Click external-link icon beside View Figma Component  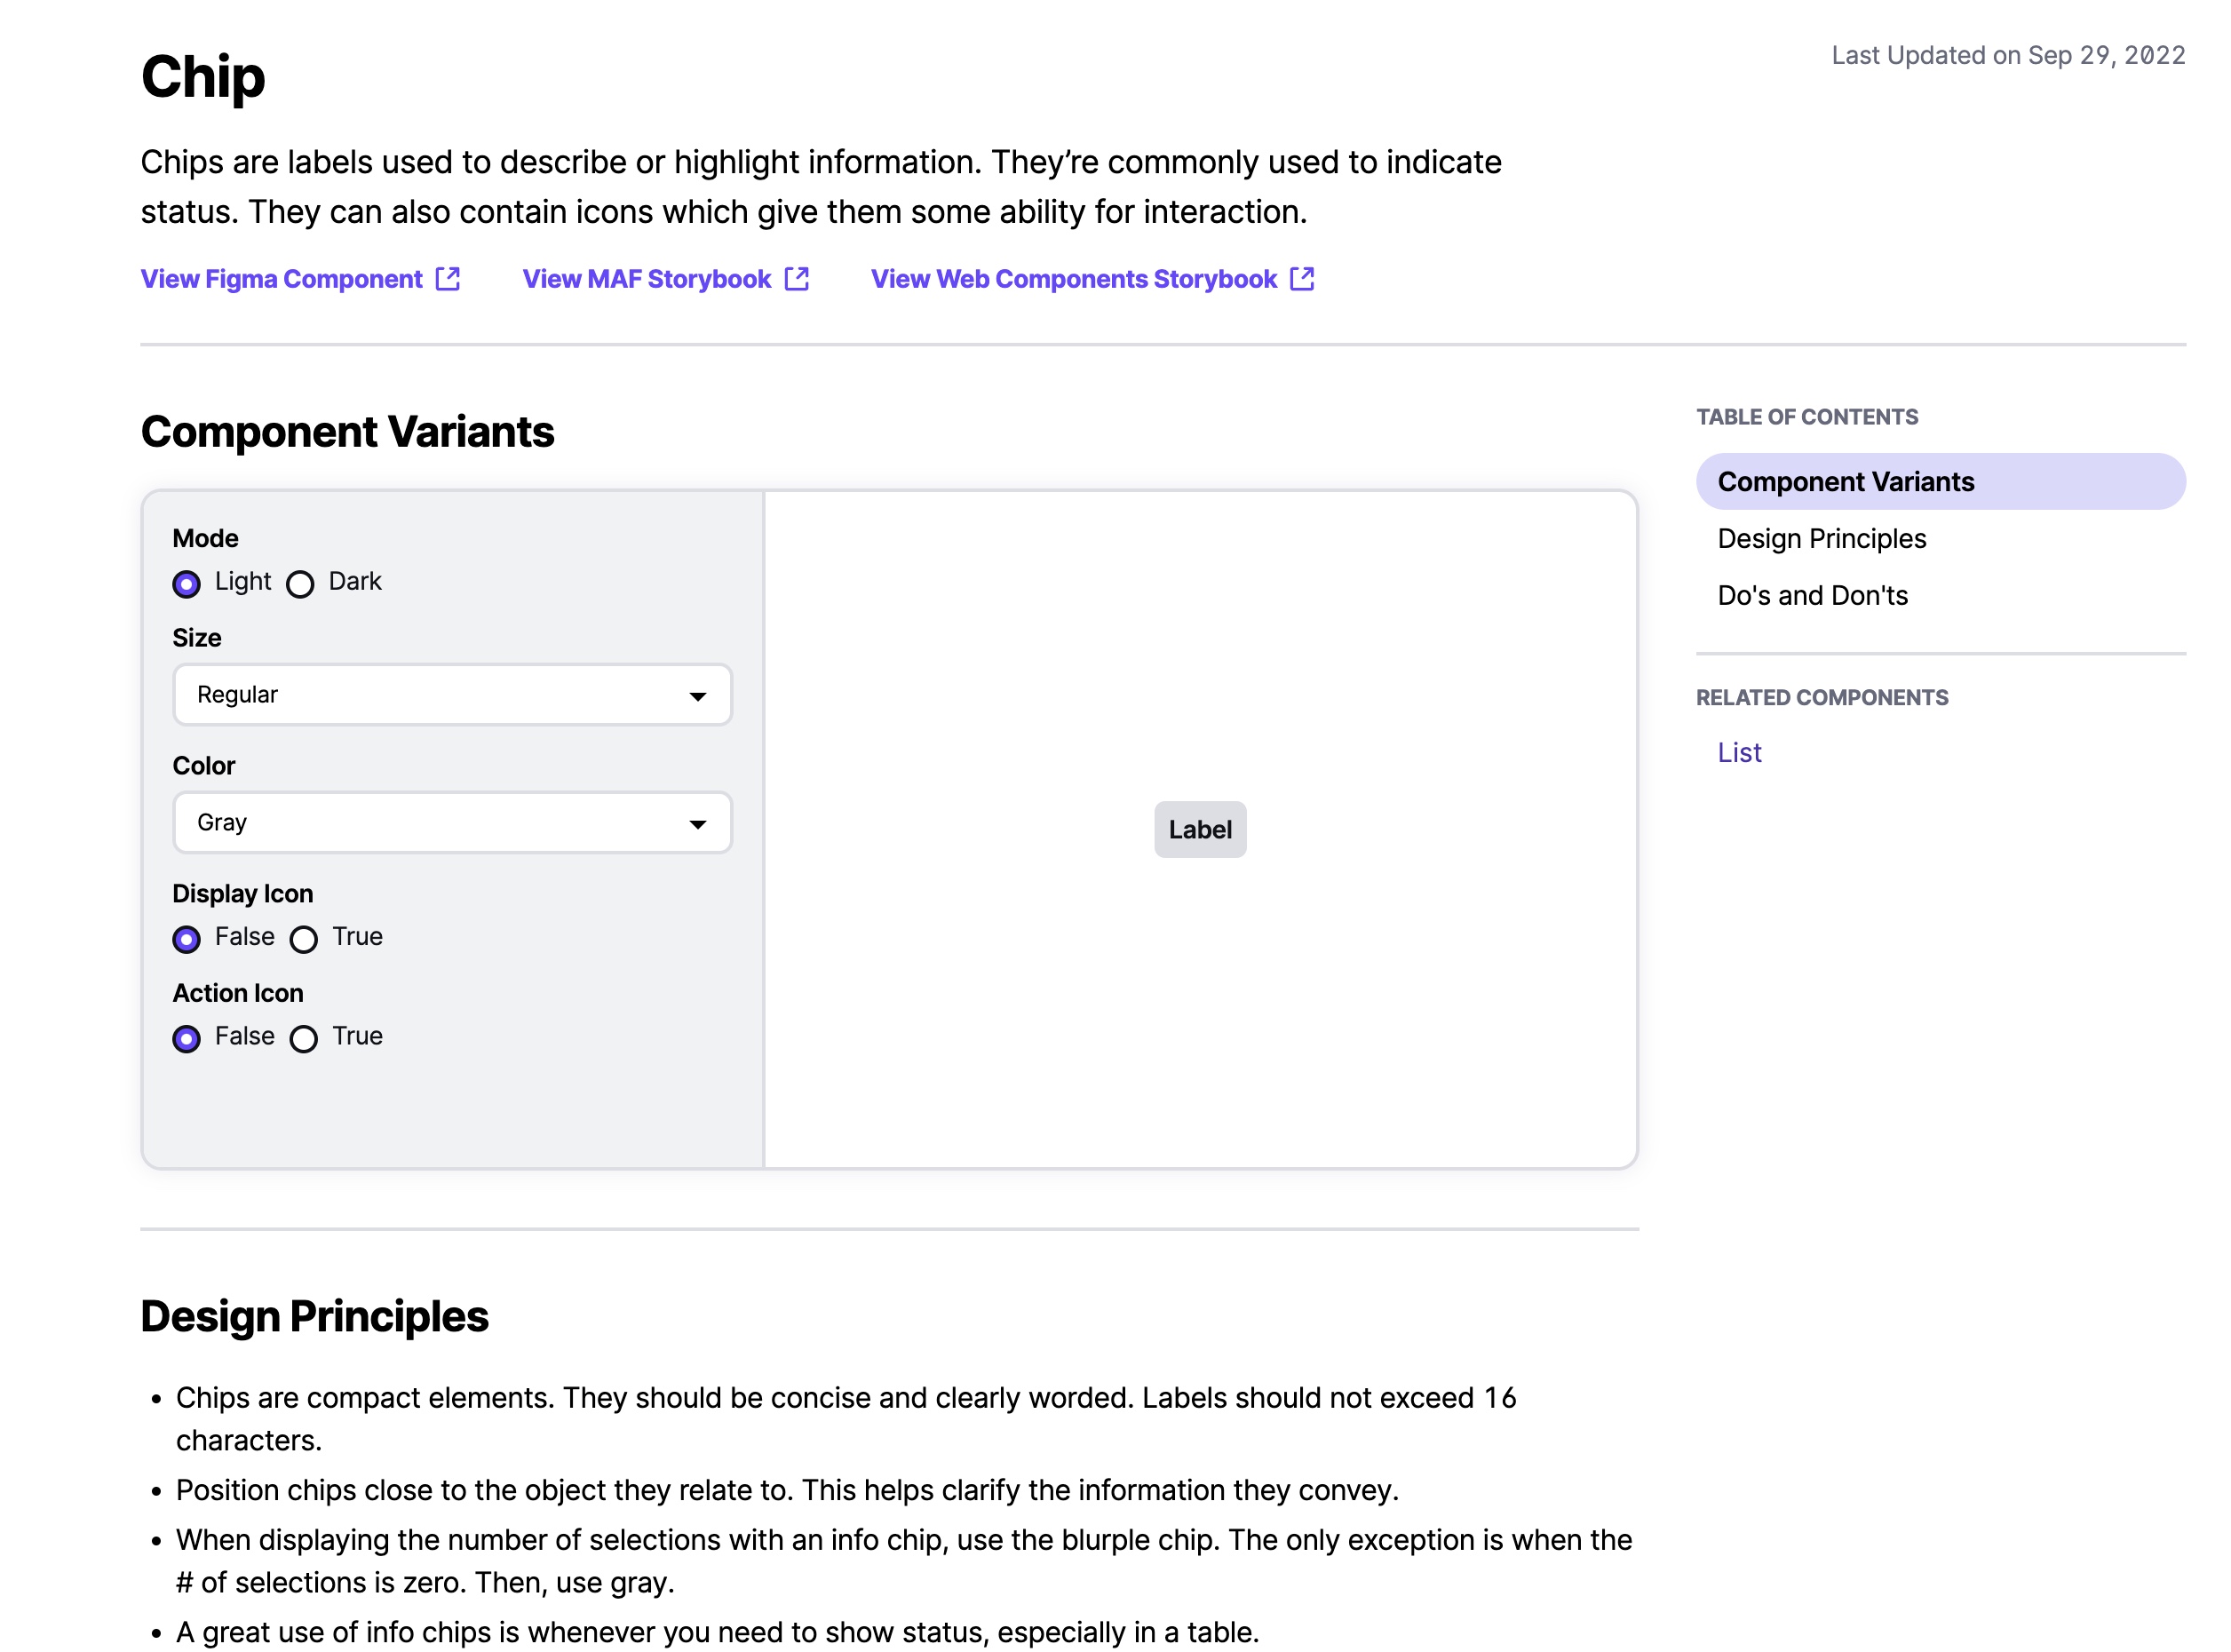point(448,279)
